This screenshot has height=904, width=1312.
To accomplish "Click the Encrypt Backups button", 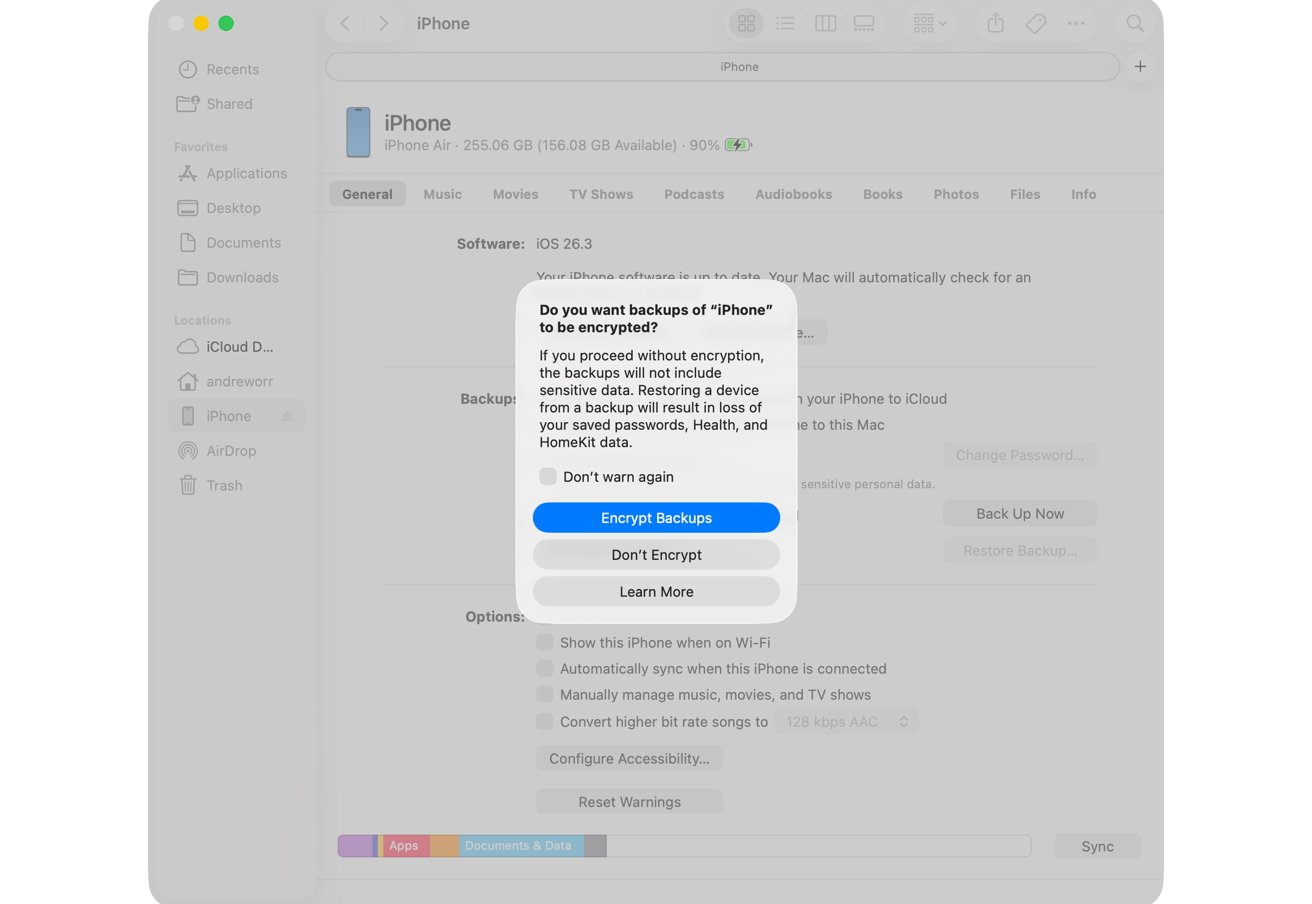I will click(656, 517).
